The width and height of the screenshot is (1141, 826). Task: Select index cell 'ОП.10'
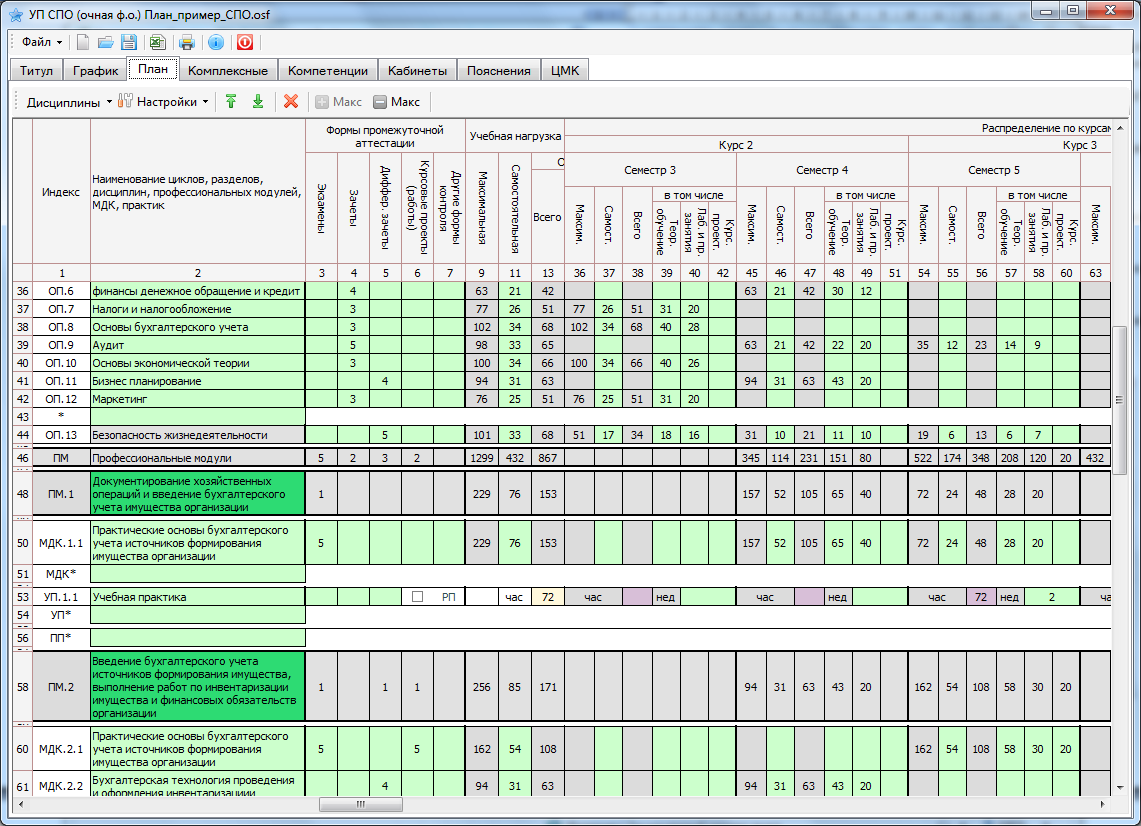click(x=61, y=363)
